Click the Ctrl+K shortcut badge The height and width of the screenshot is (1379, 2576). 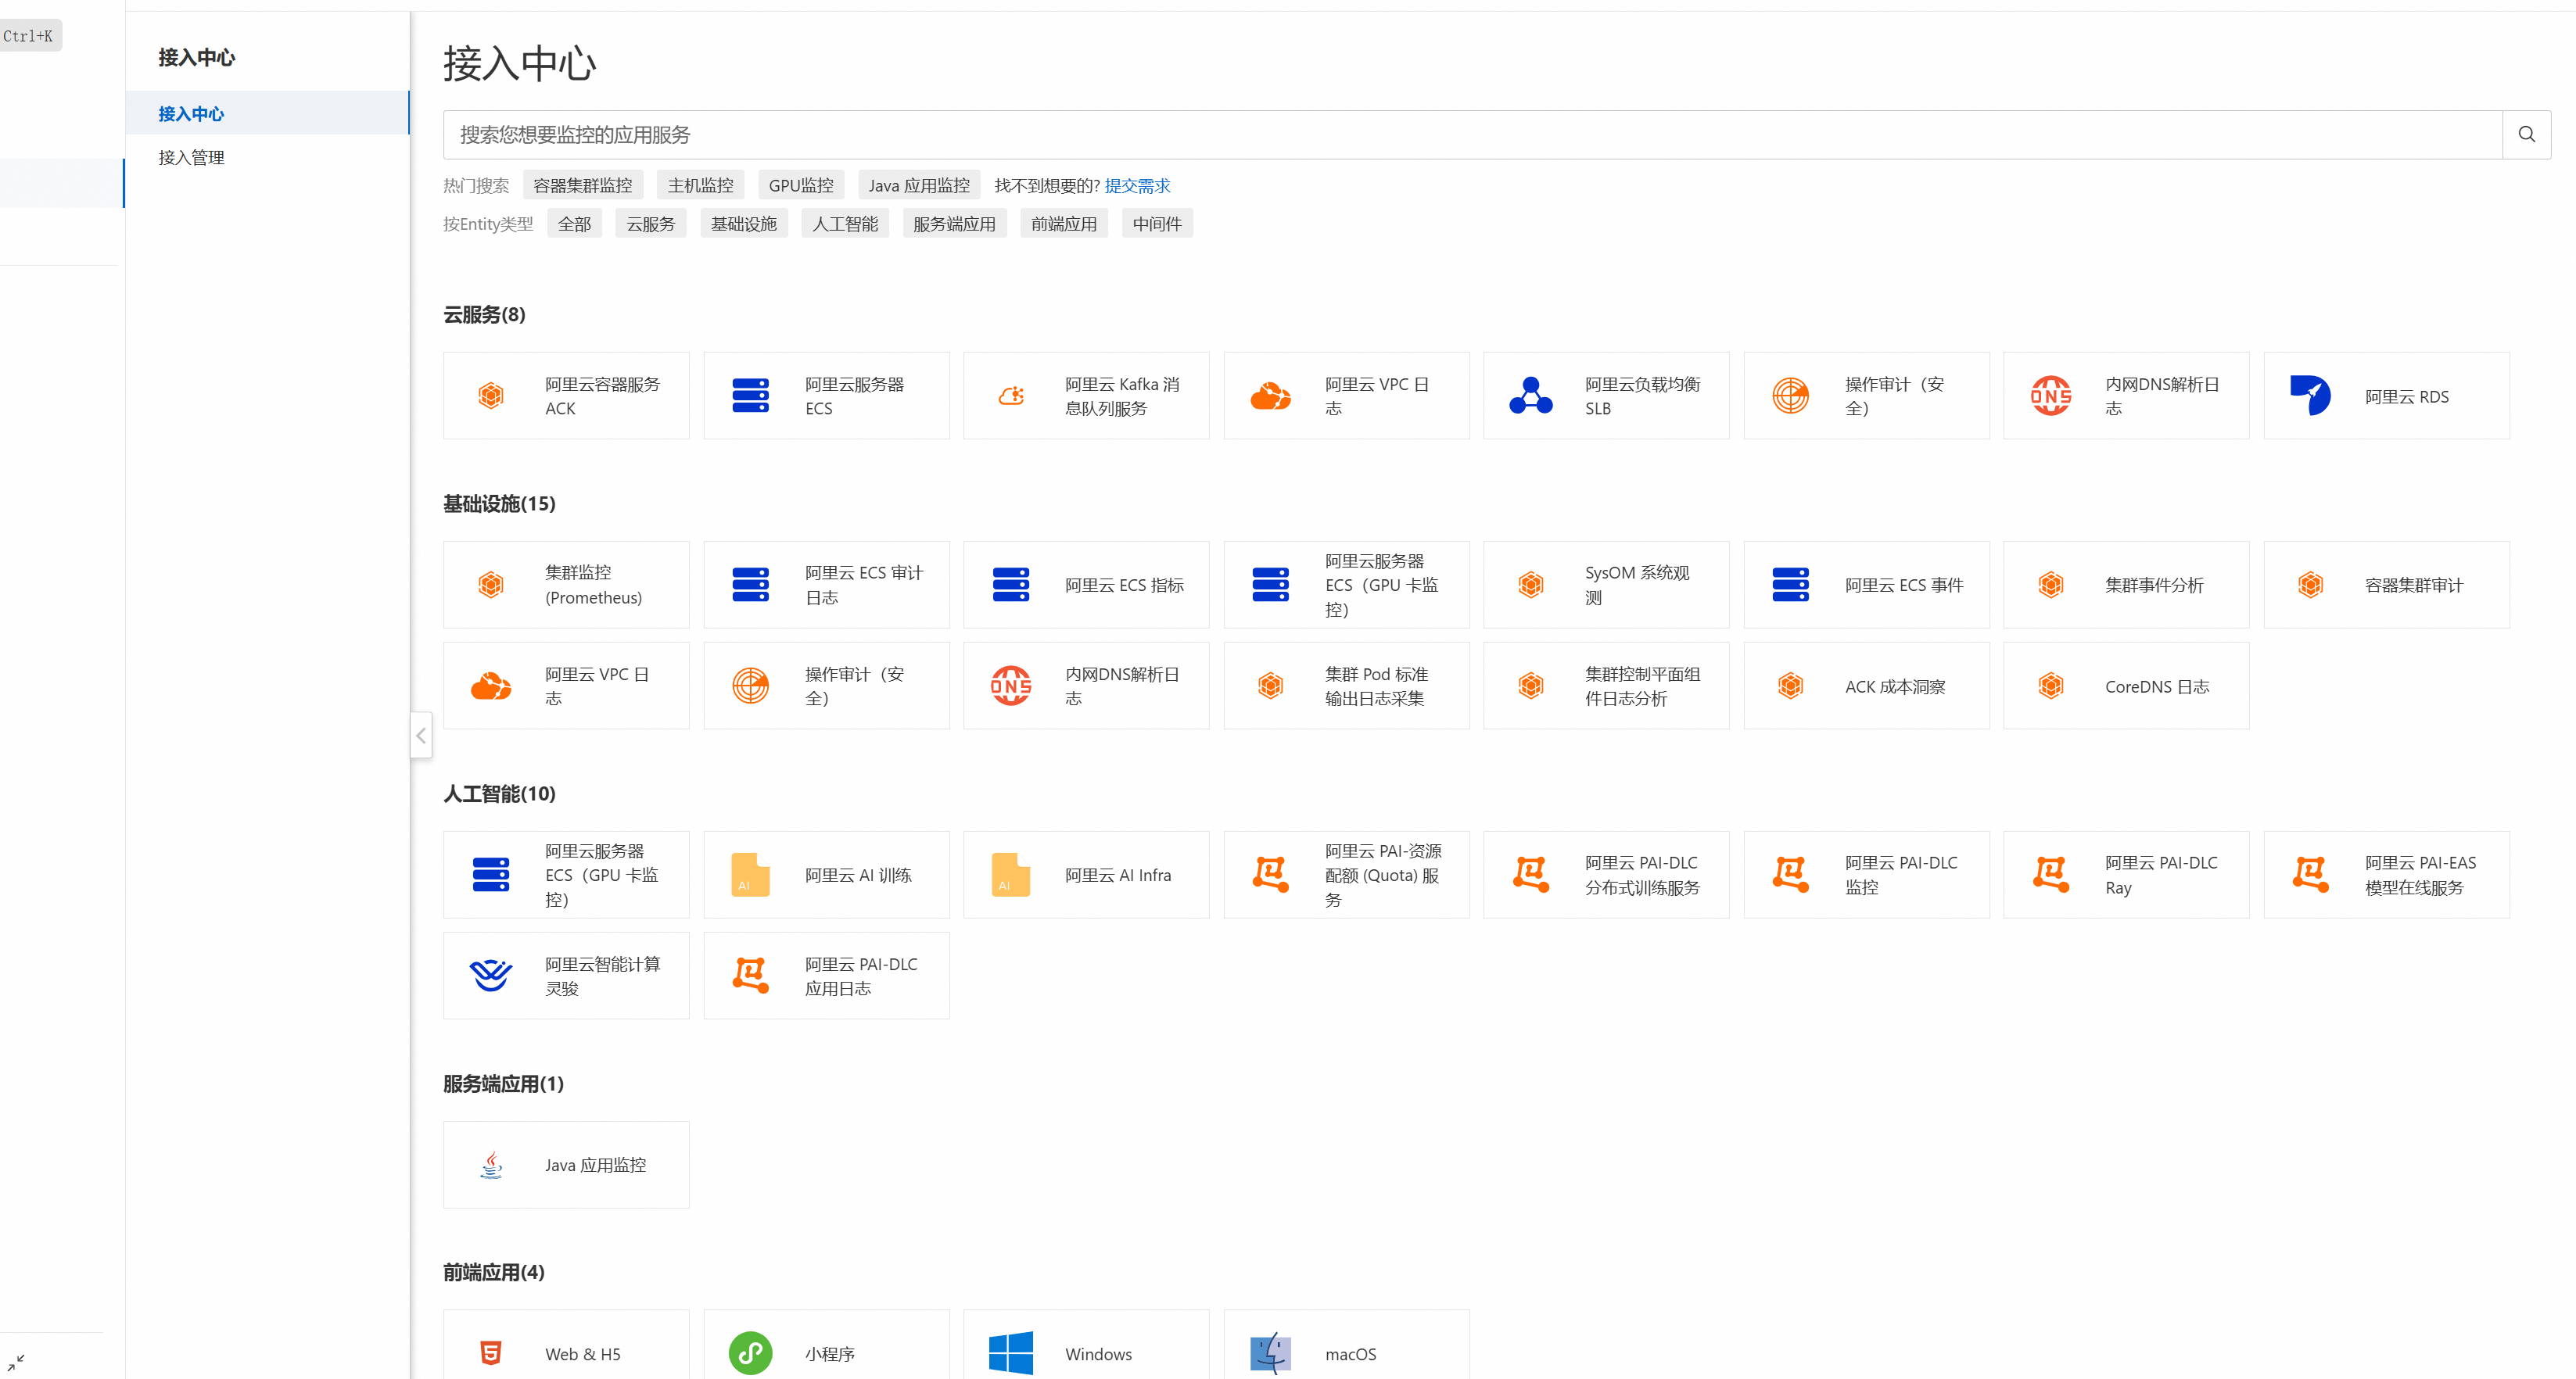(29, 36)
